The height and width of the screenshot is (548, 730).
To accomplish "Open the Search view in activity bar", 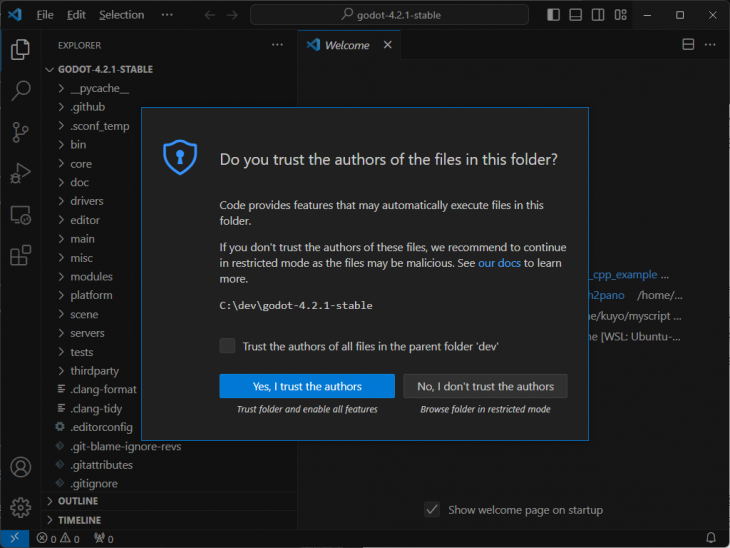I will 20,91.
